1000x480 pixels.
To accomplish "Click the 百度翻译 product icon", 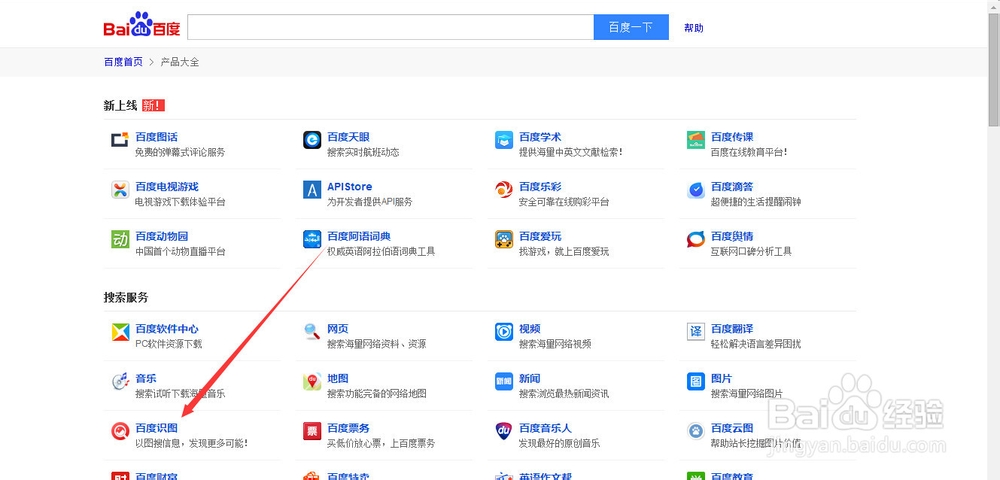I will (696, 332).
